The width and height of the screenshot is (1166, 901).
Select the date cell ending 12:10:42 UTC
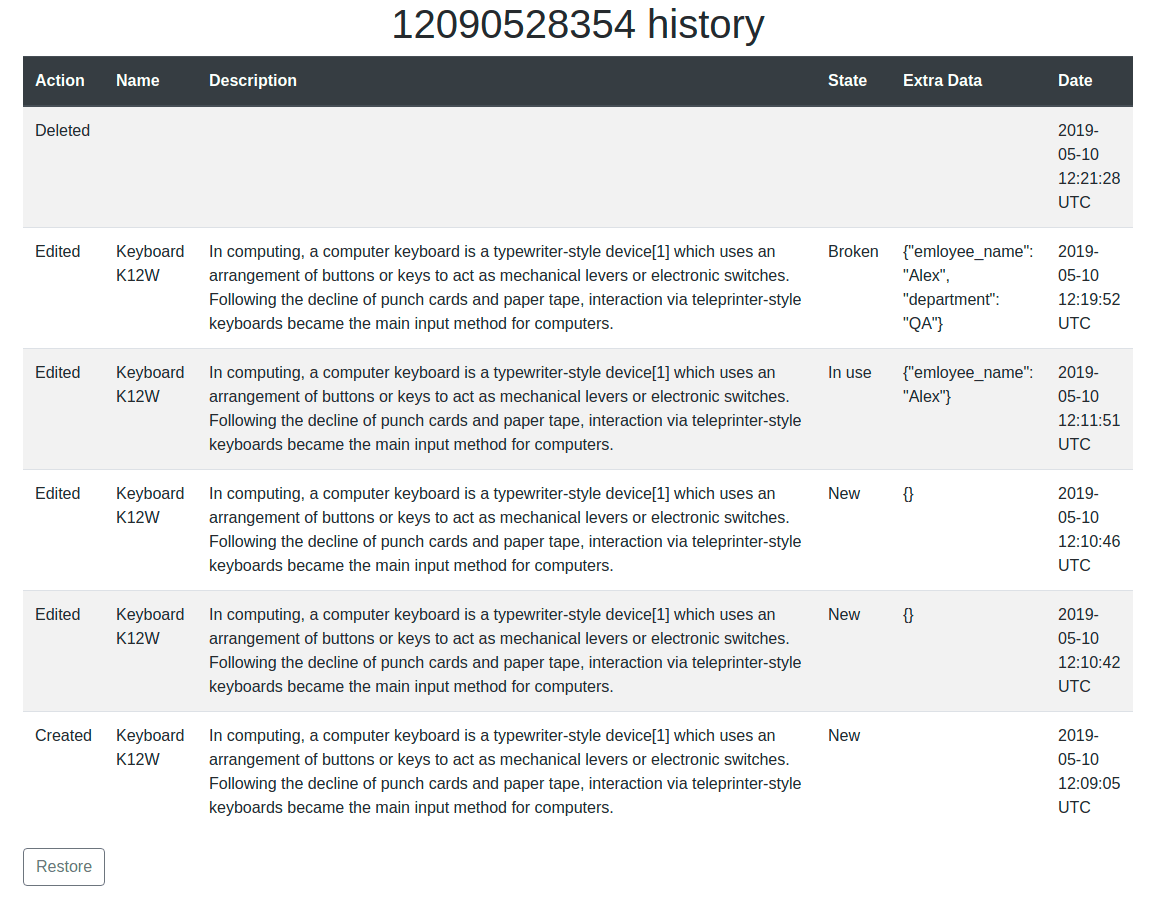[x=1088, y=651]
